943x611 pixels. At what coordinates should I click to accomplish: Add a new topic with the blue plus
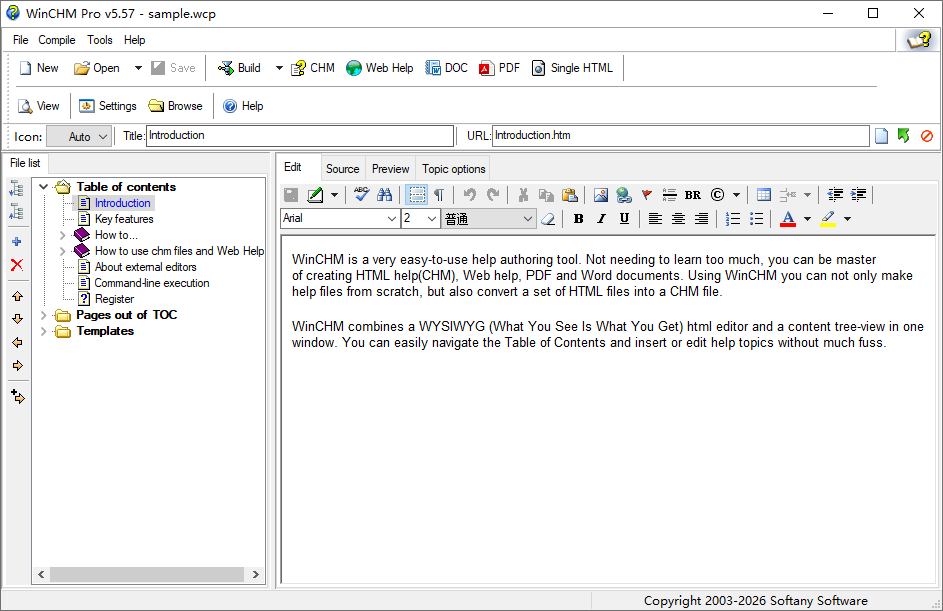tap(17, 242)
